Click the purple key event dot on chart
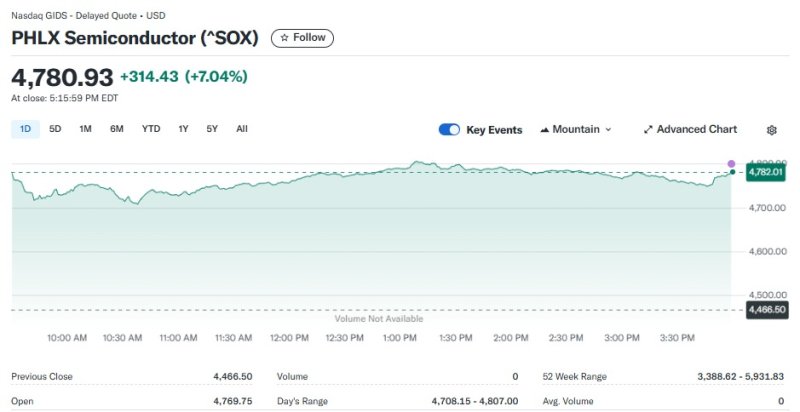Screen dimensions: 800x412 click(x=731, y=163)
